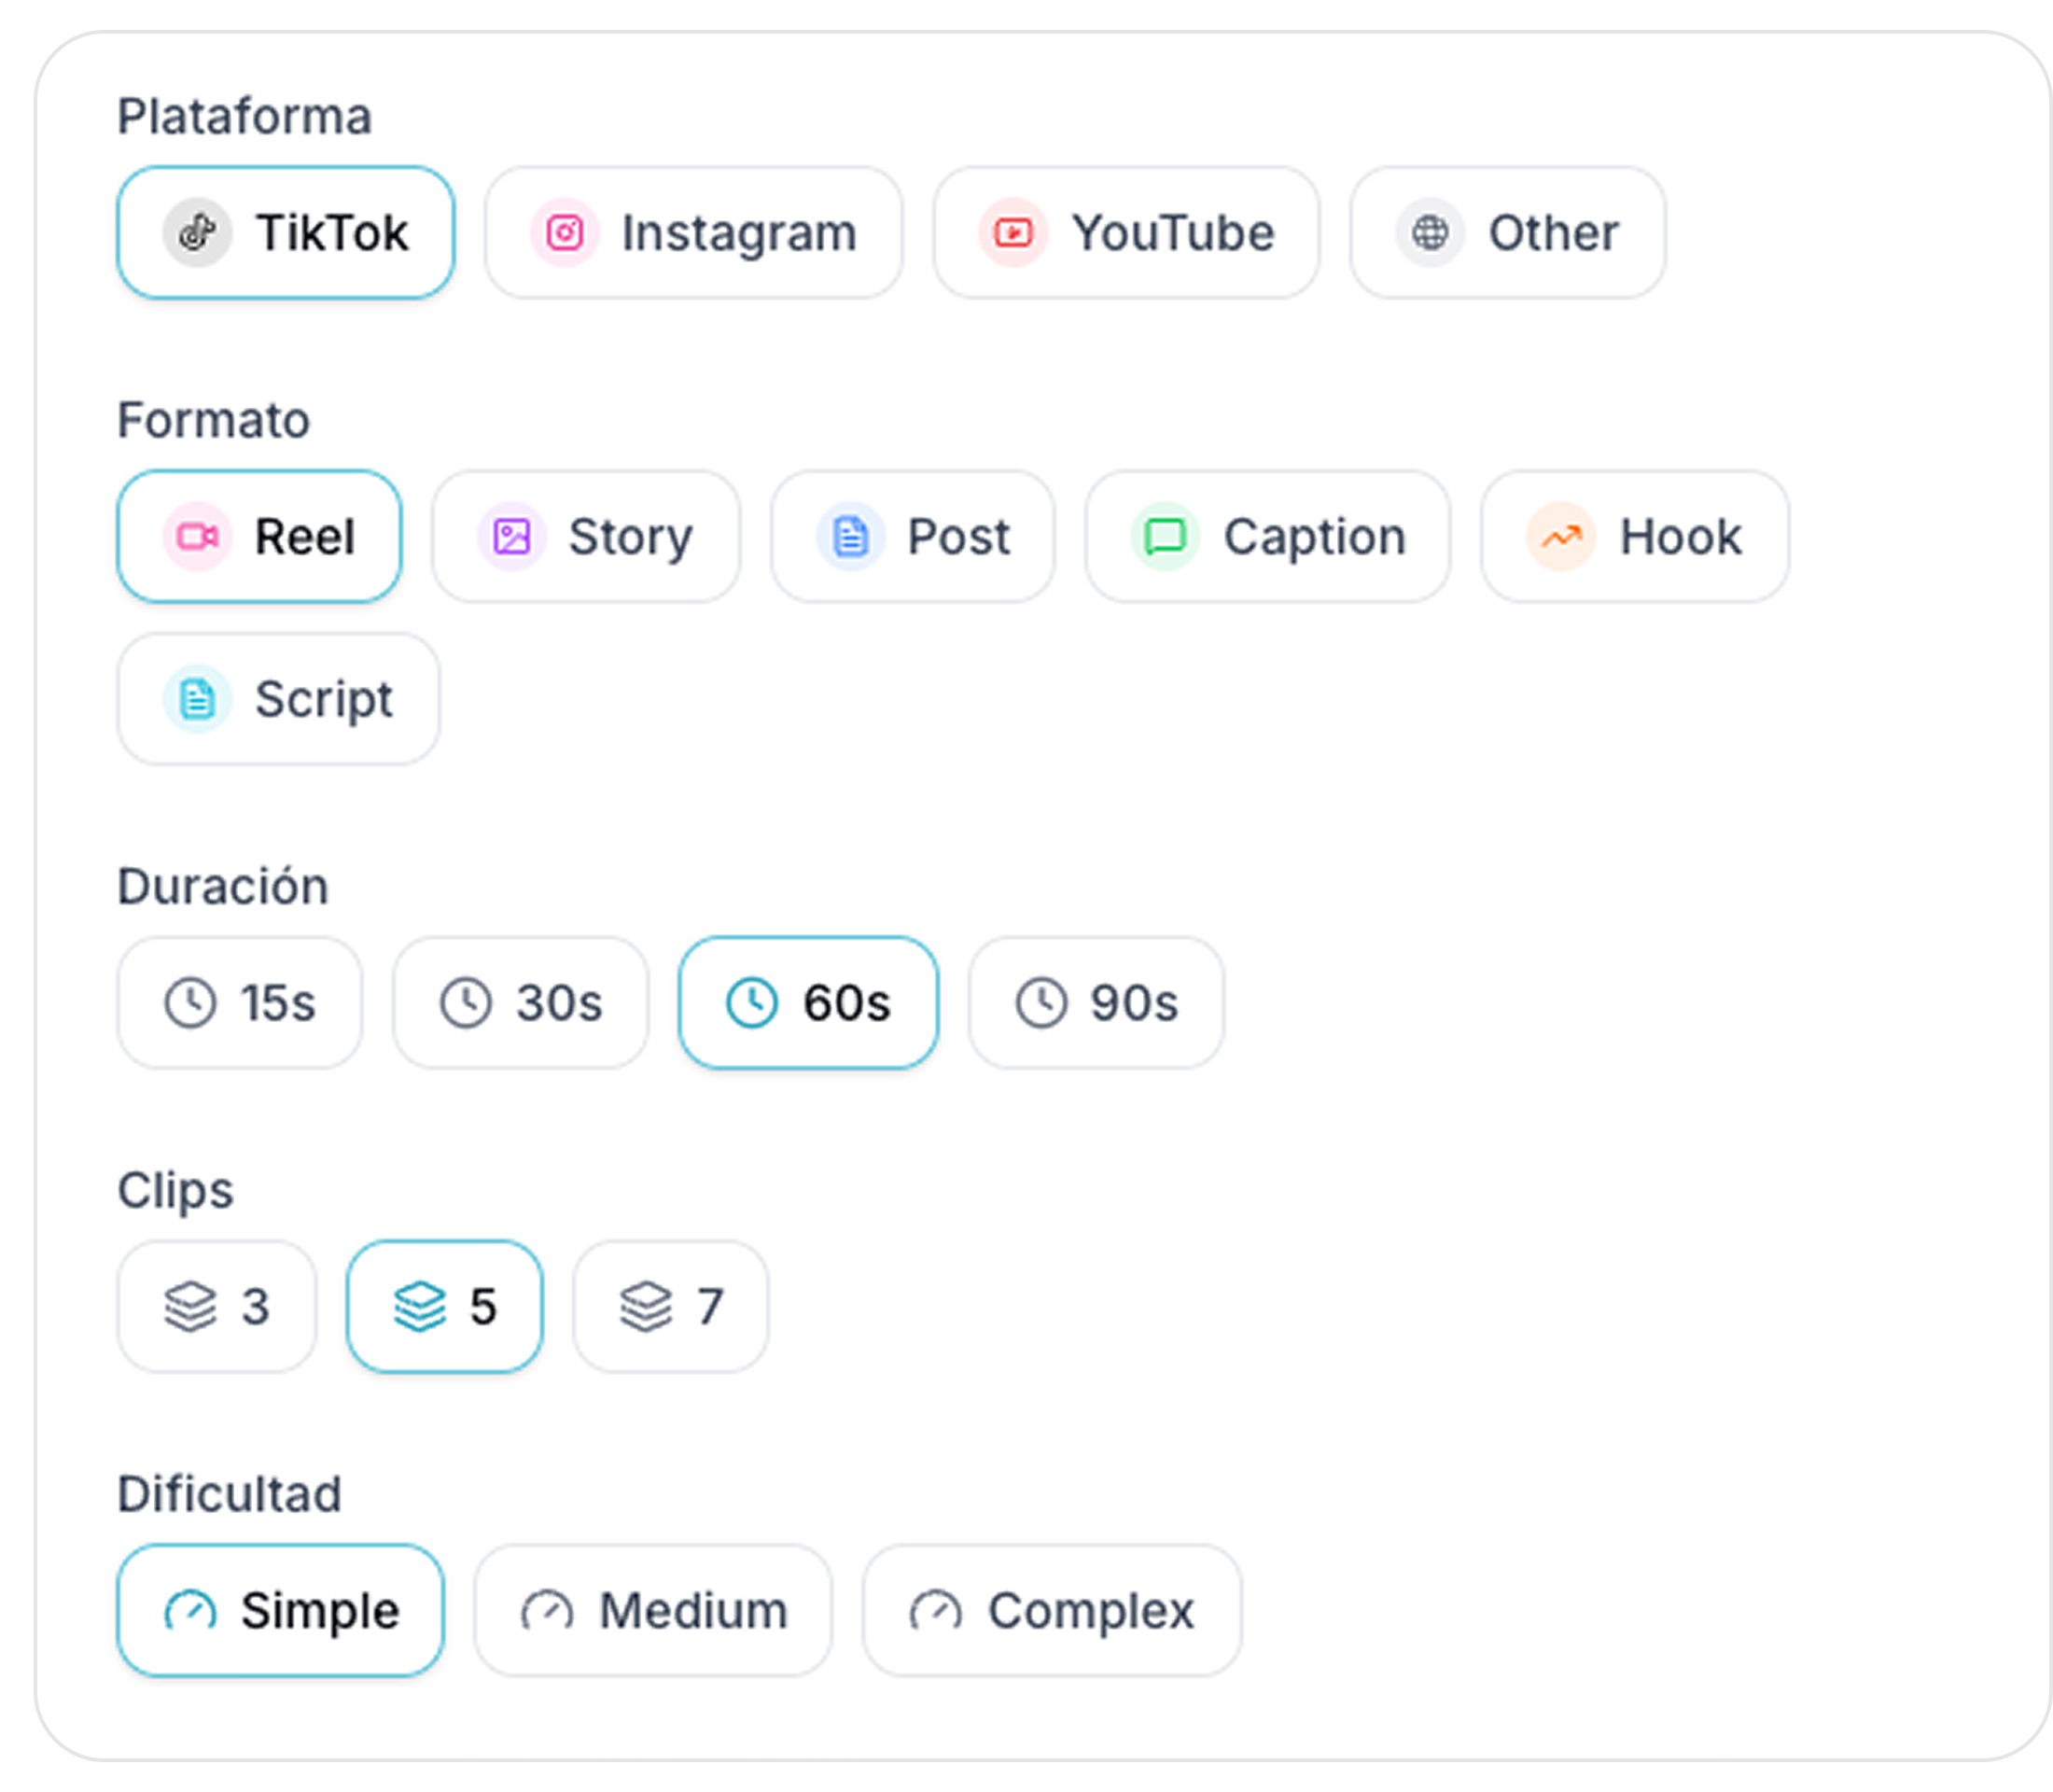
Task: Click the Script document icon
Action: pos(197,699)
